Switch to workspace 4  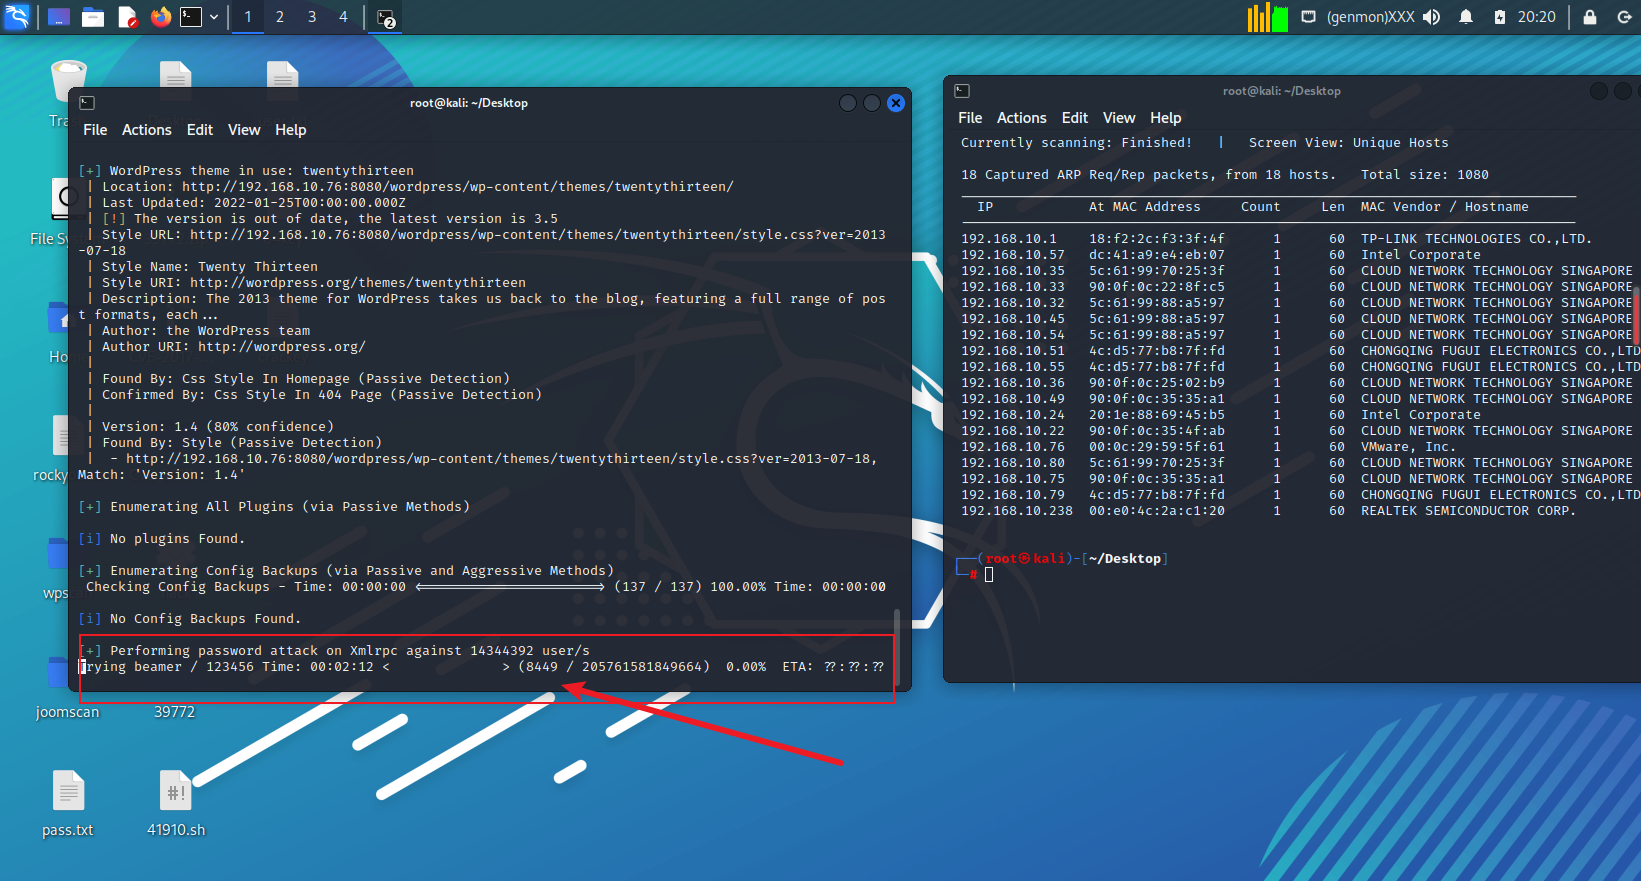[343, 17]
